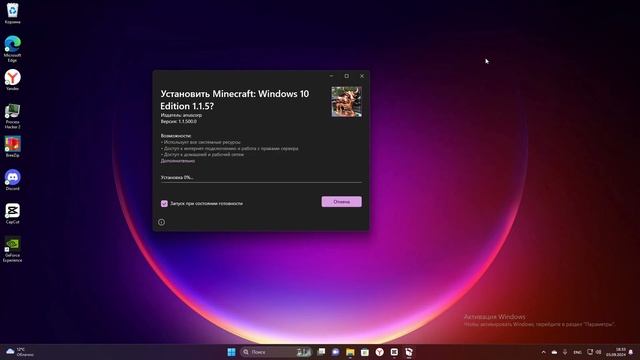Click the Minecraft app thumbnail image
Screen dimensions: 640x360
point(347,102)
